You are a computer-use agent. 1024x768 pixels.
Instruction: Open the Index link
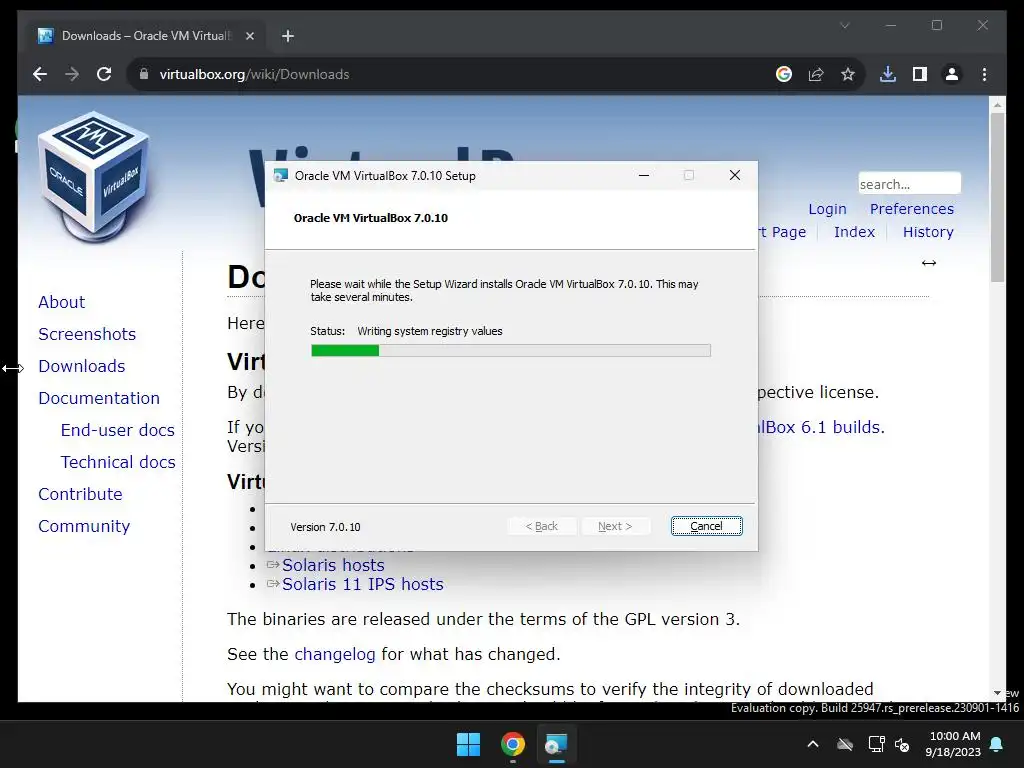(x=854, y=232)
